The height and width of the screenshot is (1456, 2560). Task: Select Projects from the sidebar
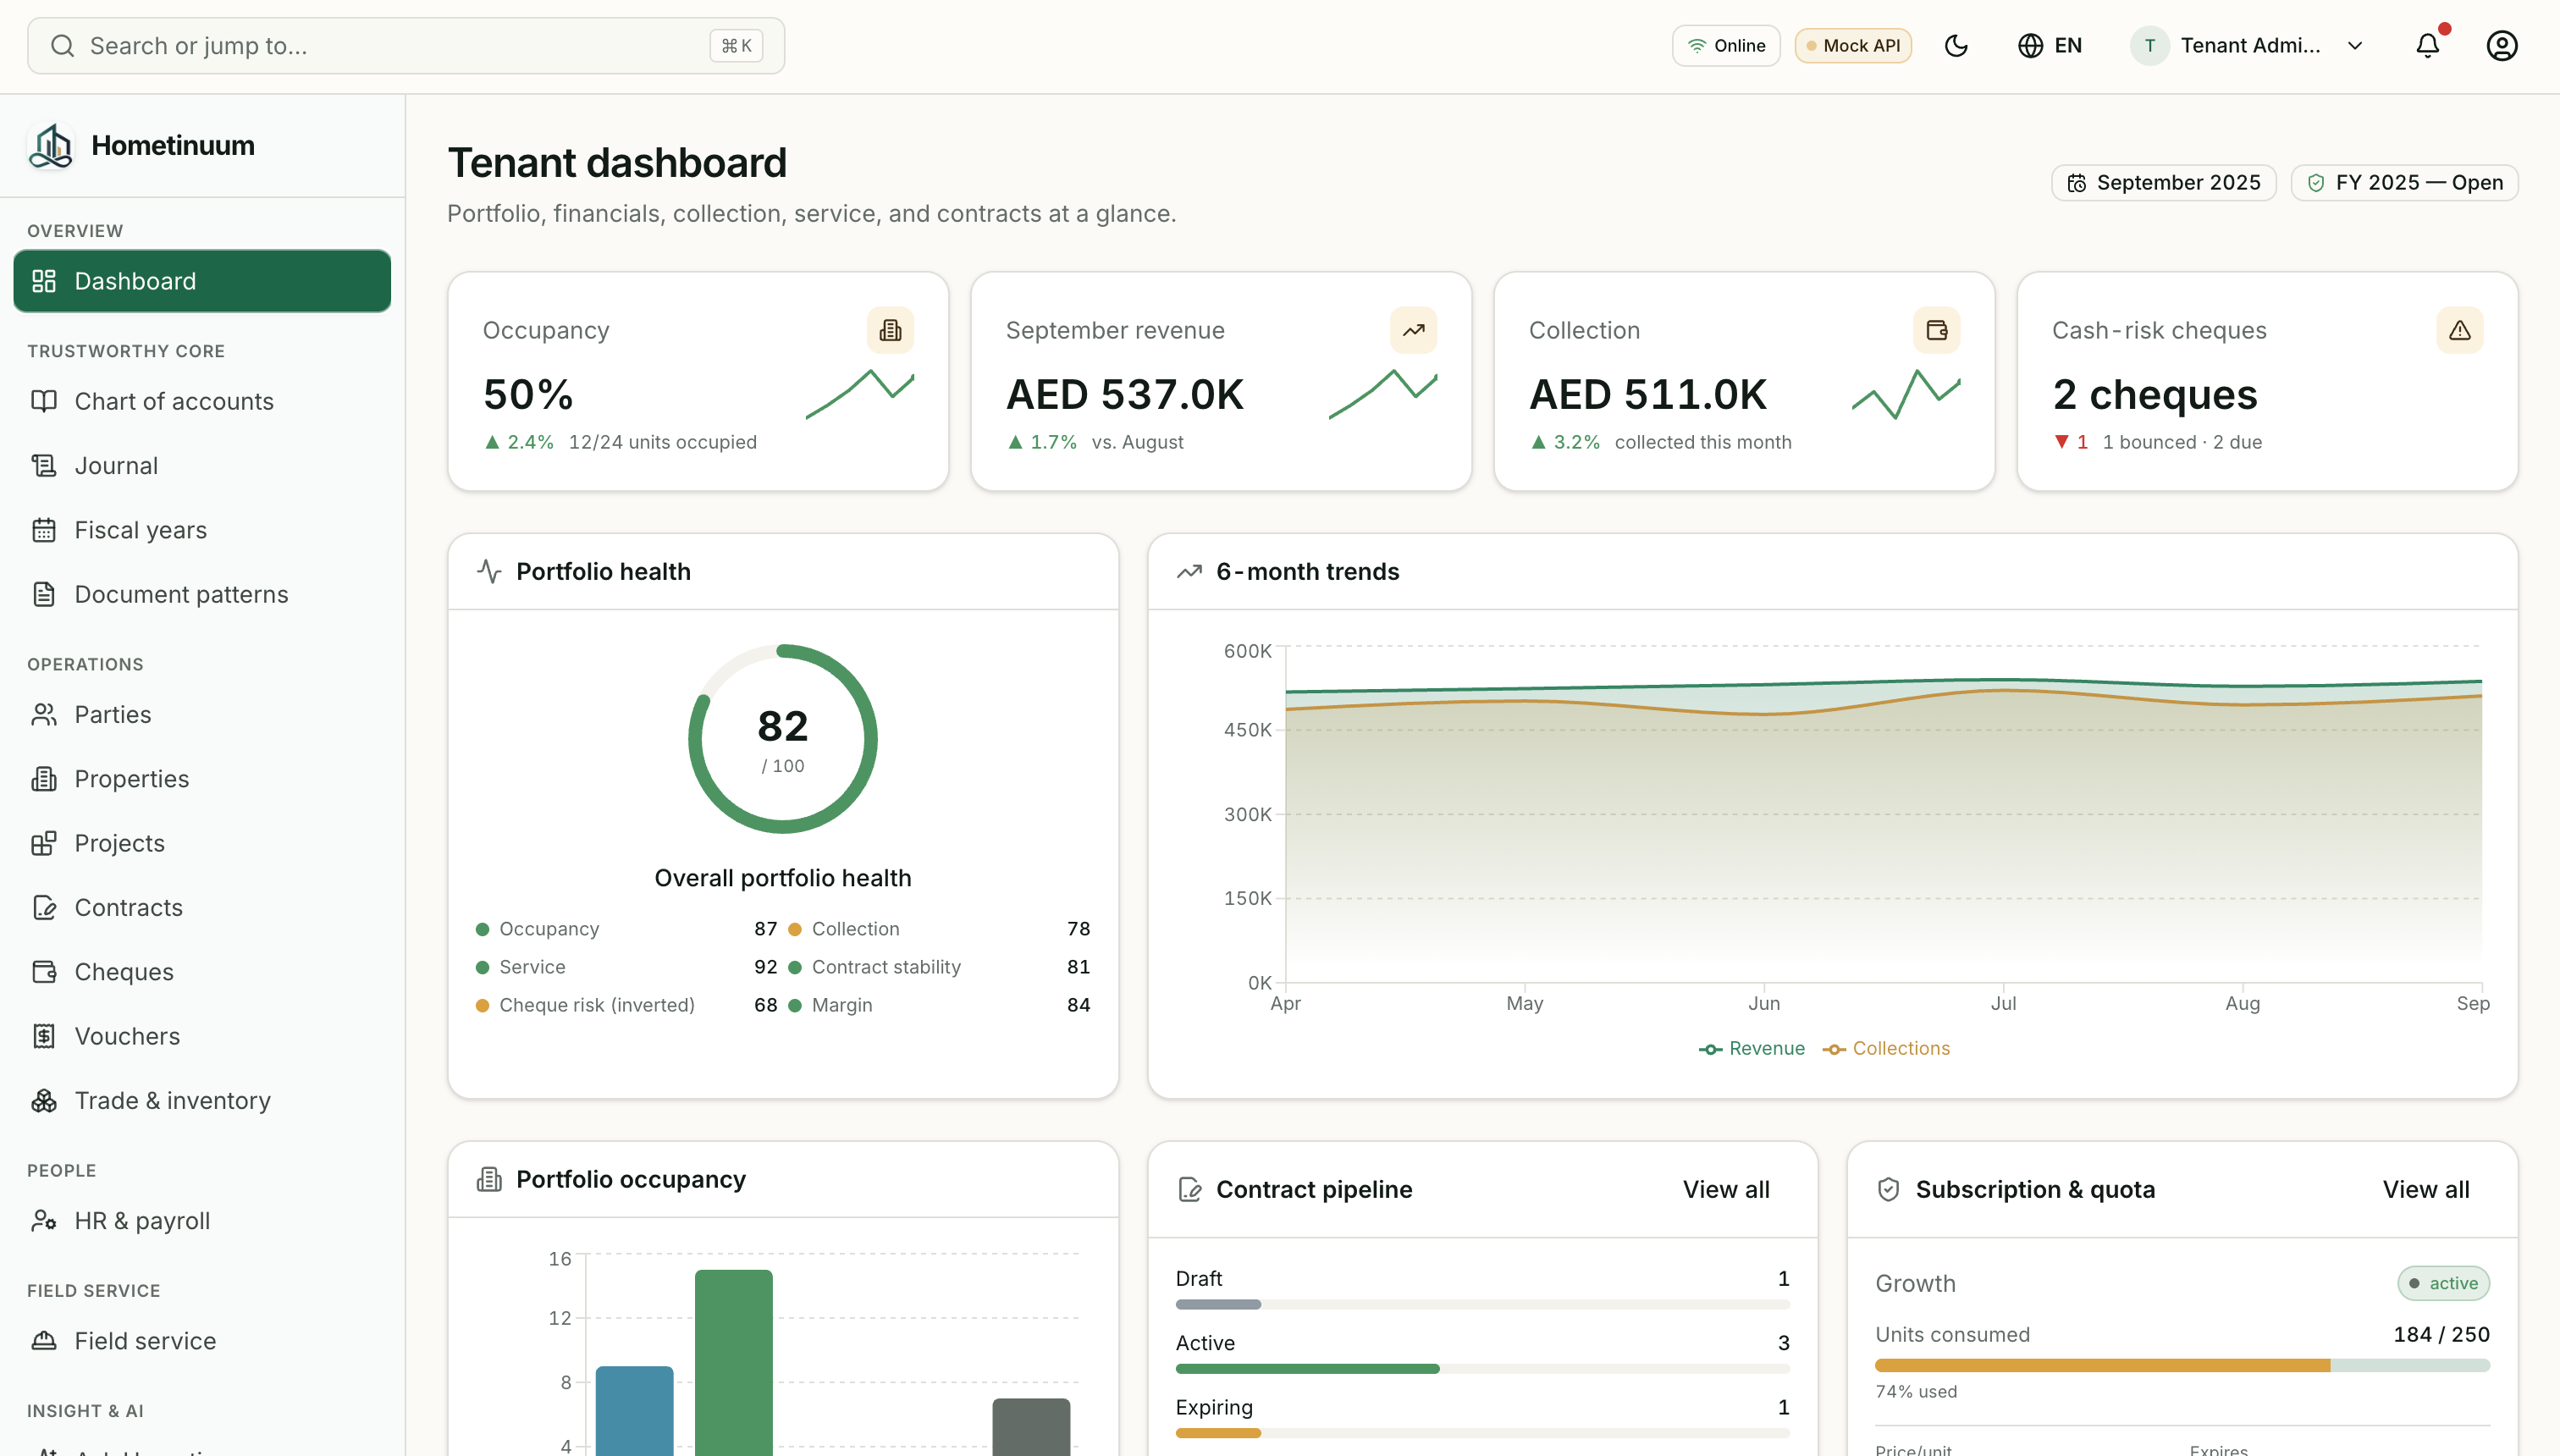click(x=202, y=843)
